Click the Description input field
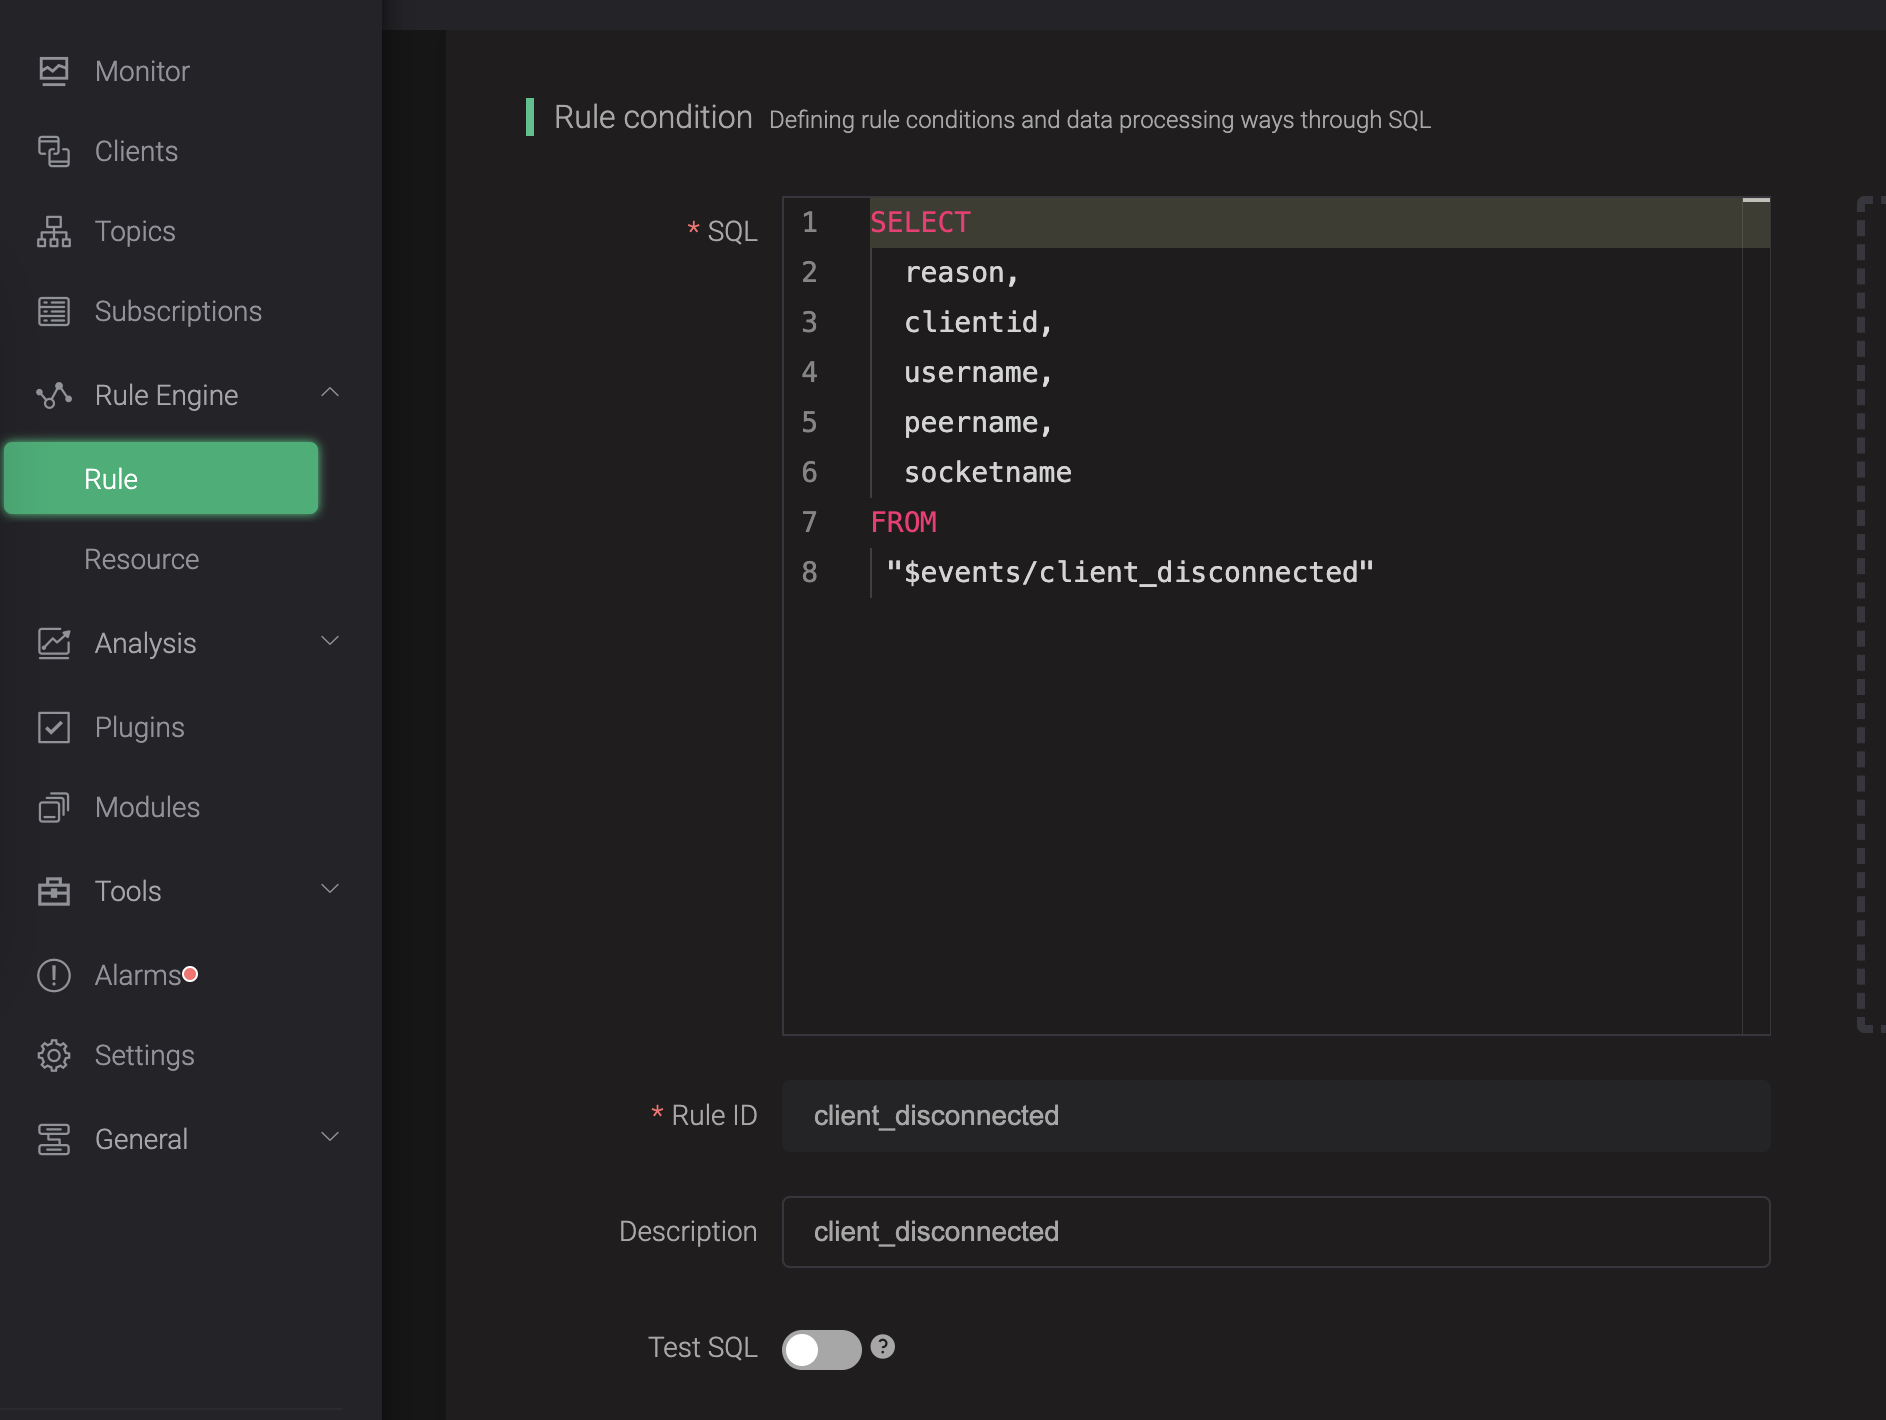 (1276, 1232)
